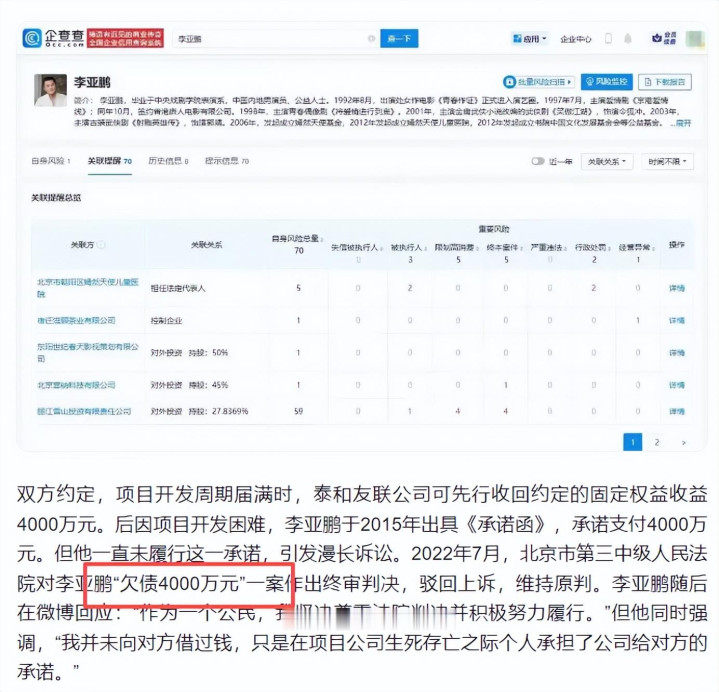719x692 pixels.
Task: Click the 企查查 logo in header
Action: tap(53, 38)
